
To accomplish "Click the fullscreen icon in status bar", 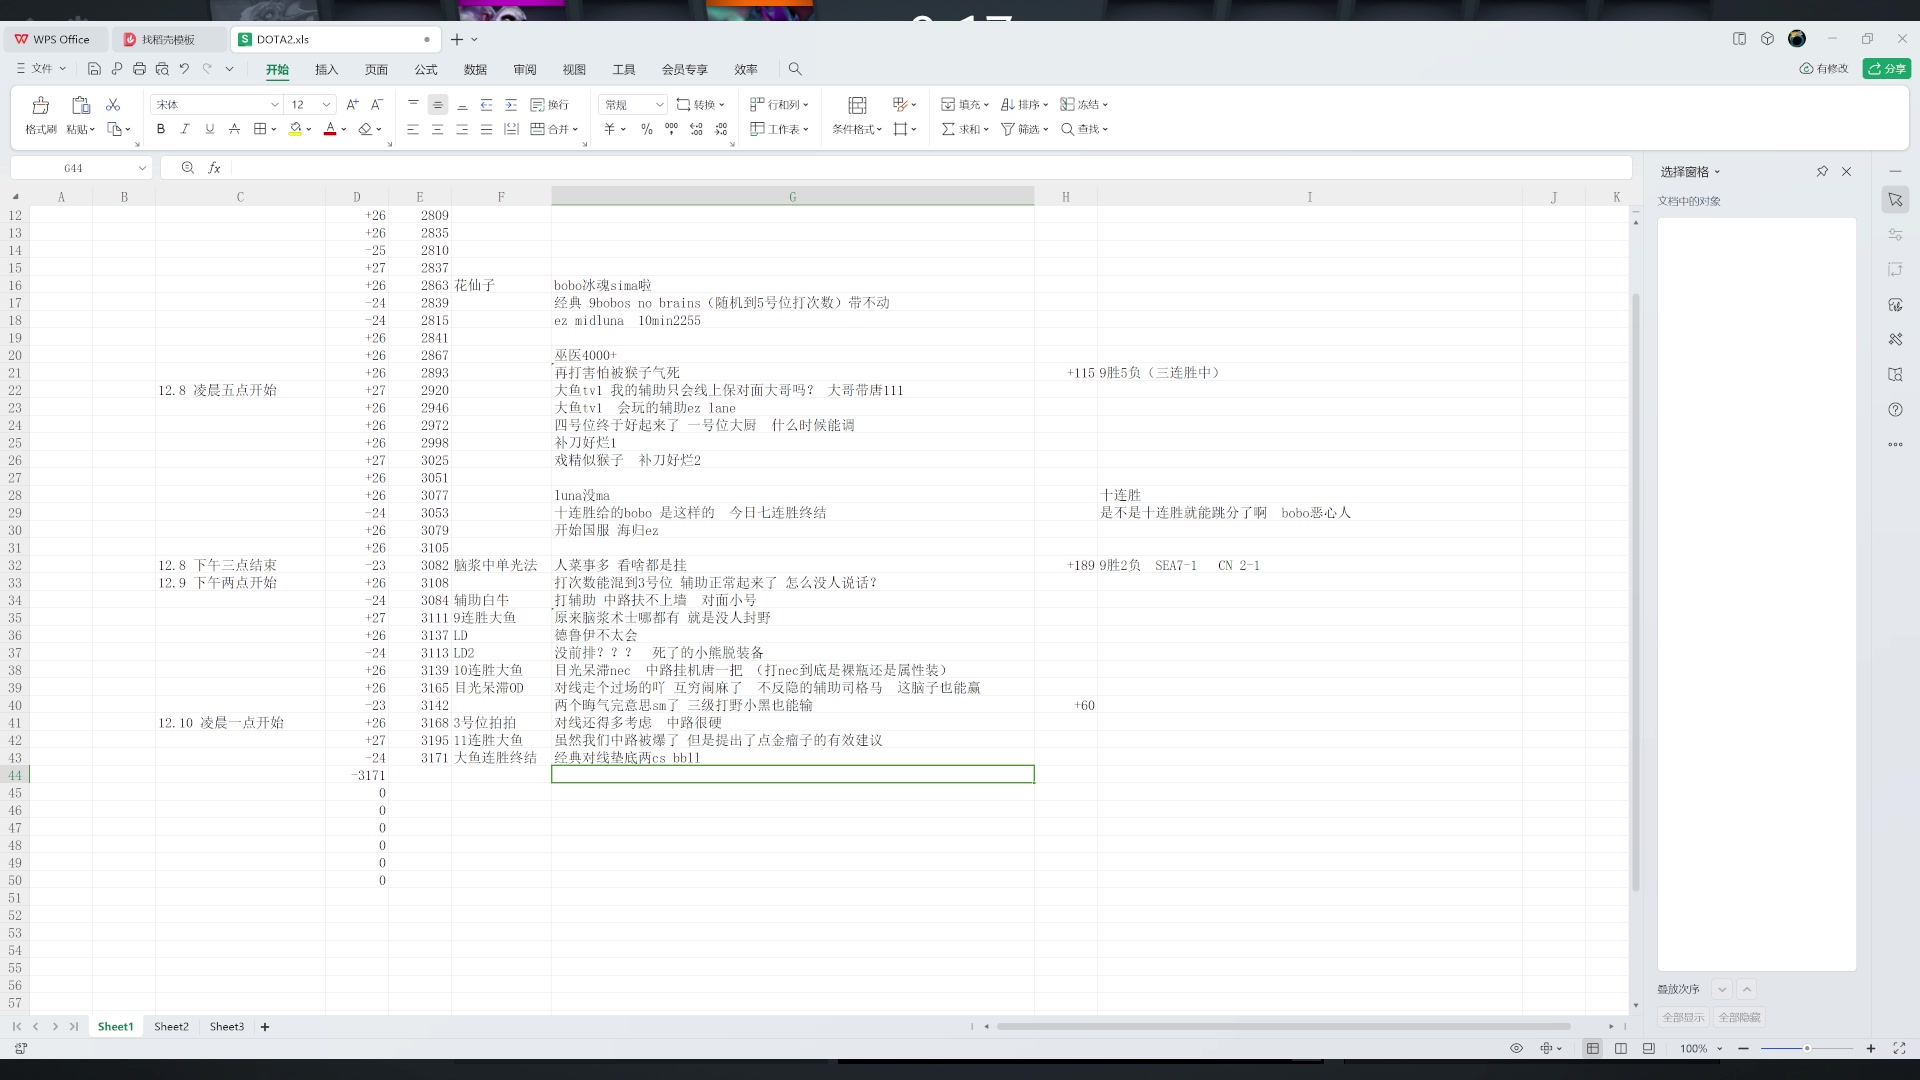I will (x=1899, y=1048).
